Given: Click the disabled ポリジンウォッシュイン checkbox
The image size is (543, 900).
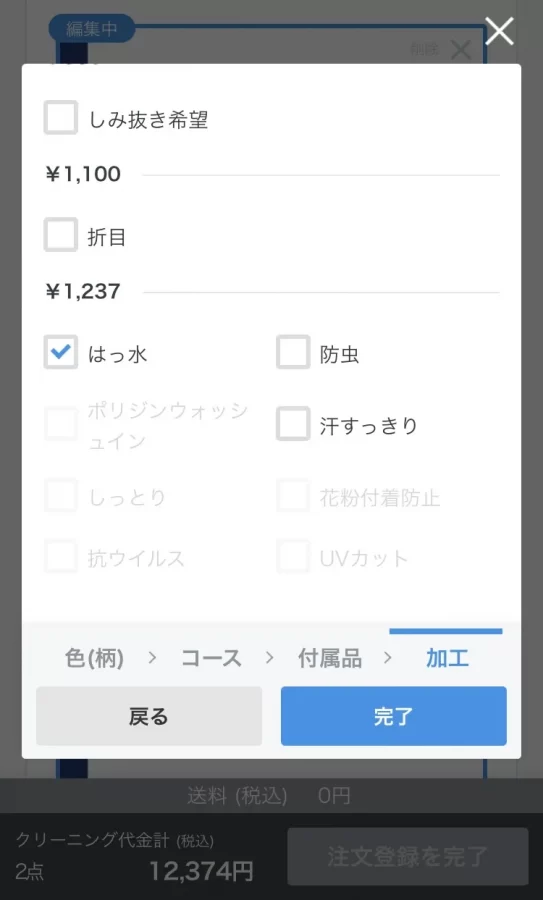Looking at the screenshot, I should [x=60, y=424].
